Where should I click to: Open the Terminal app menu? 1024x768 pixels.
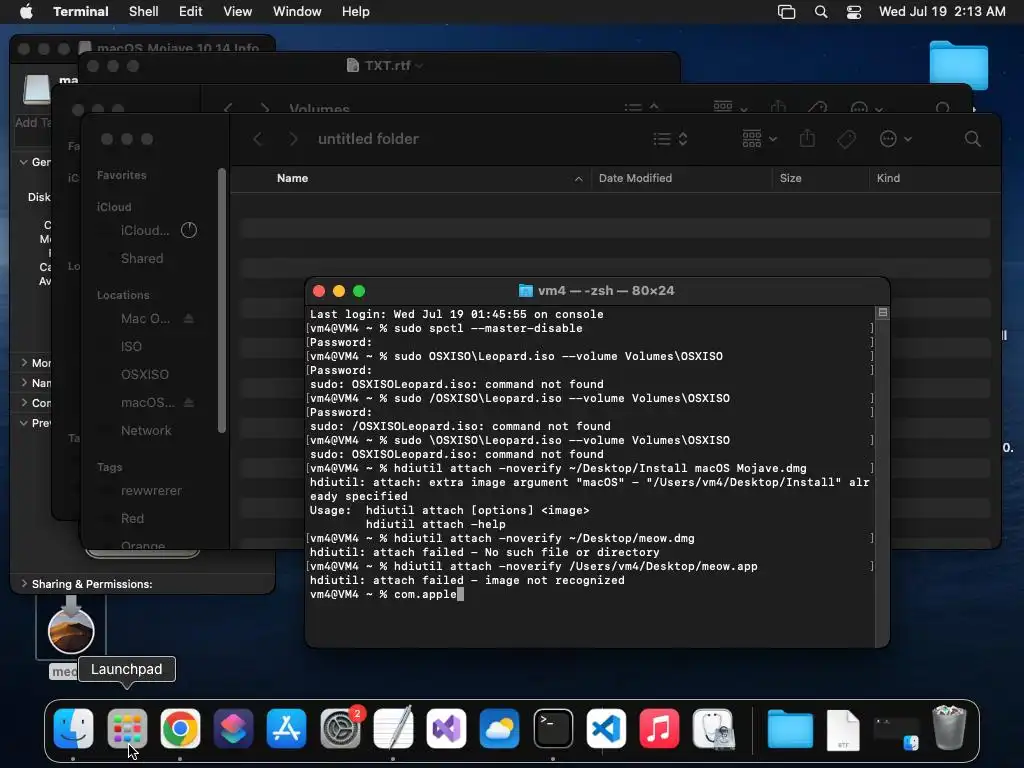(x=81, y=12)
